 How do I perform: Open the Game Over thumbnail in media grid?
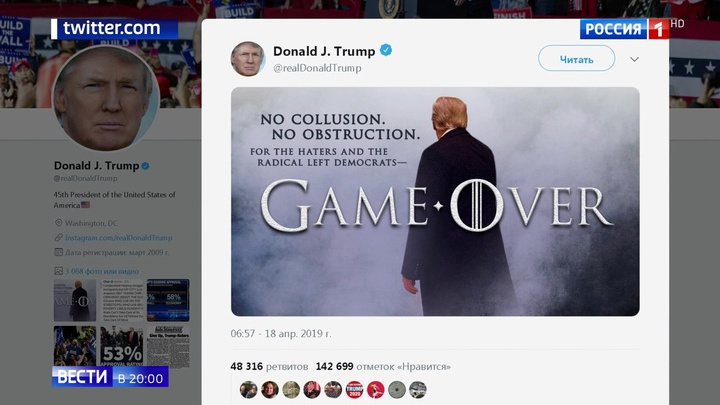coord(75,300)
